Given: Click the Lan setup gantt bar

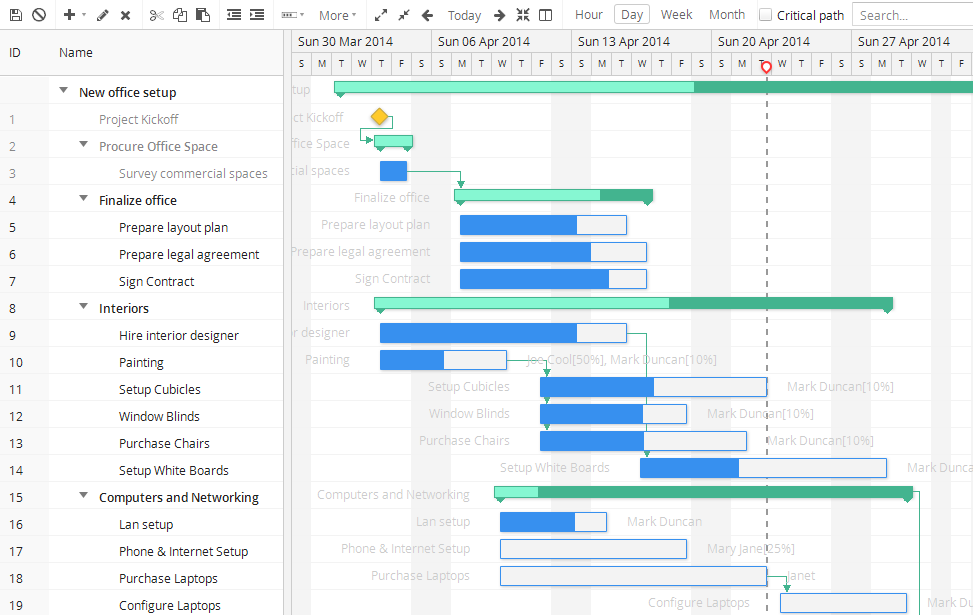Looking at the screenshot, I should click(554, 522).
